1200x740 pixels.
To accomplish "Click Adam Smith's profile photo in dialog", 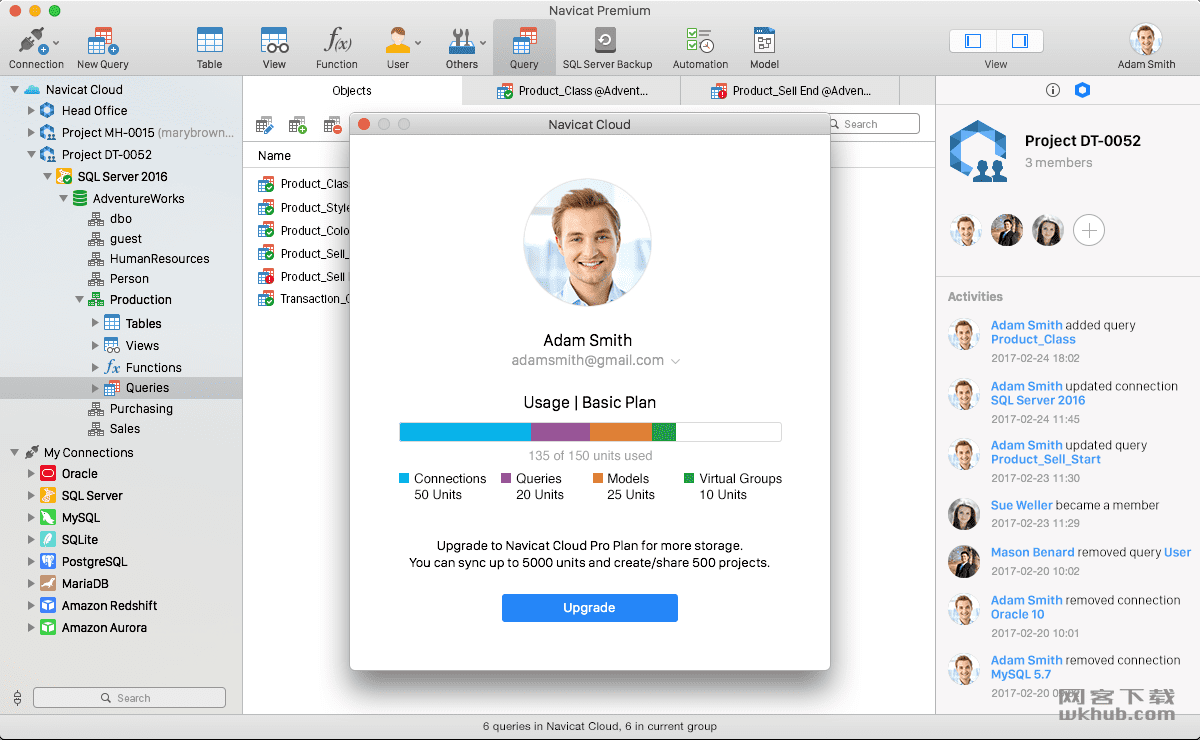I will 588,242.
